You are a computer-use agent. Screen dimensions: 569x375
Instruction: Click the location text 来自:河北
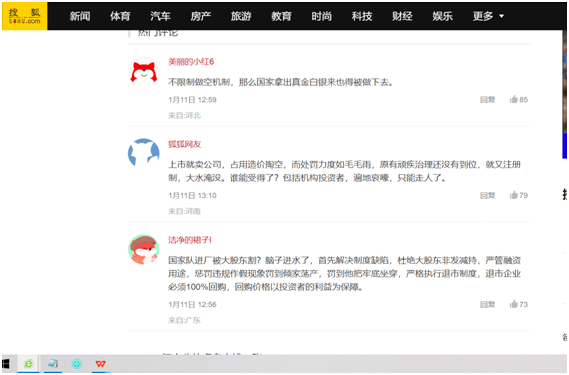tap(184, 115)
